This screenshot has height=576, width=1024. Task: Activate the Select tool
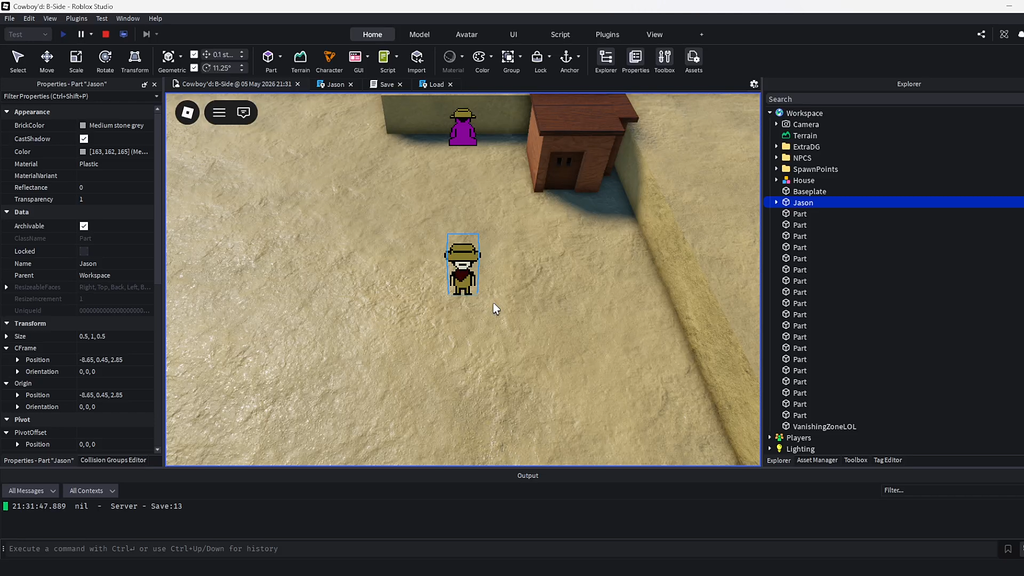coord(18,61)
